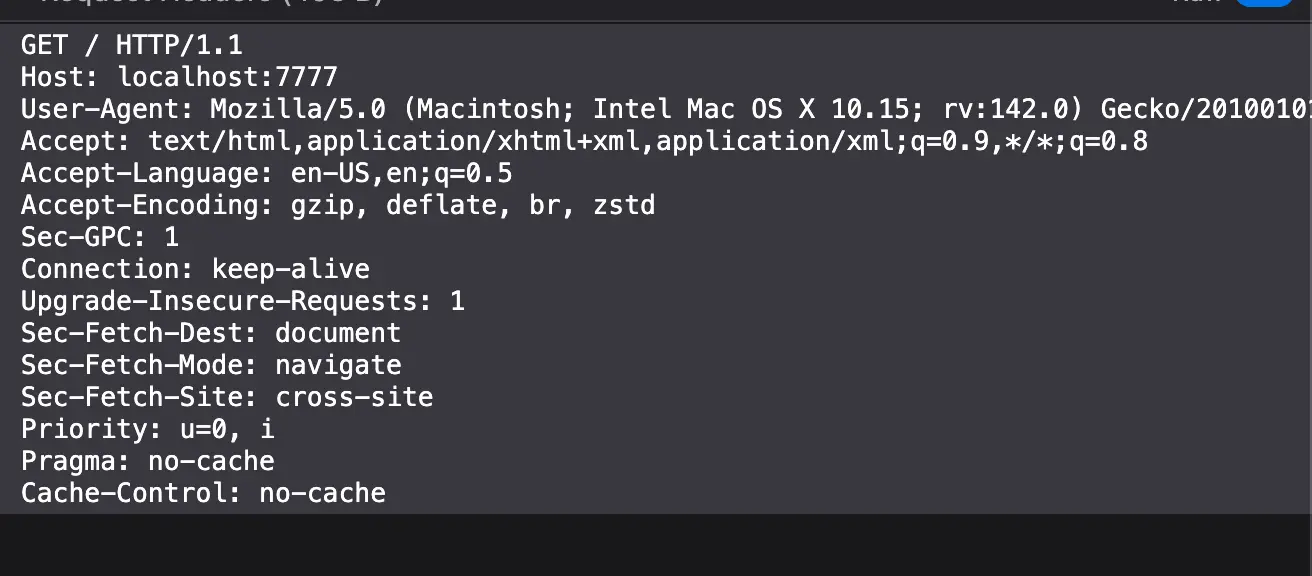The height and width of the screenshot is (576, 1312).
Task: Click the Sec-Fetch-Dest header name
Action: click(139, 333)
